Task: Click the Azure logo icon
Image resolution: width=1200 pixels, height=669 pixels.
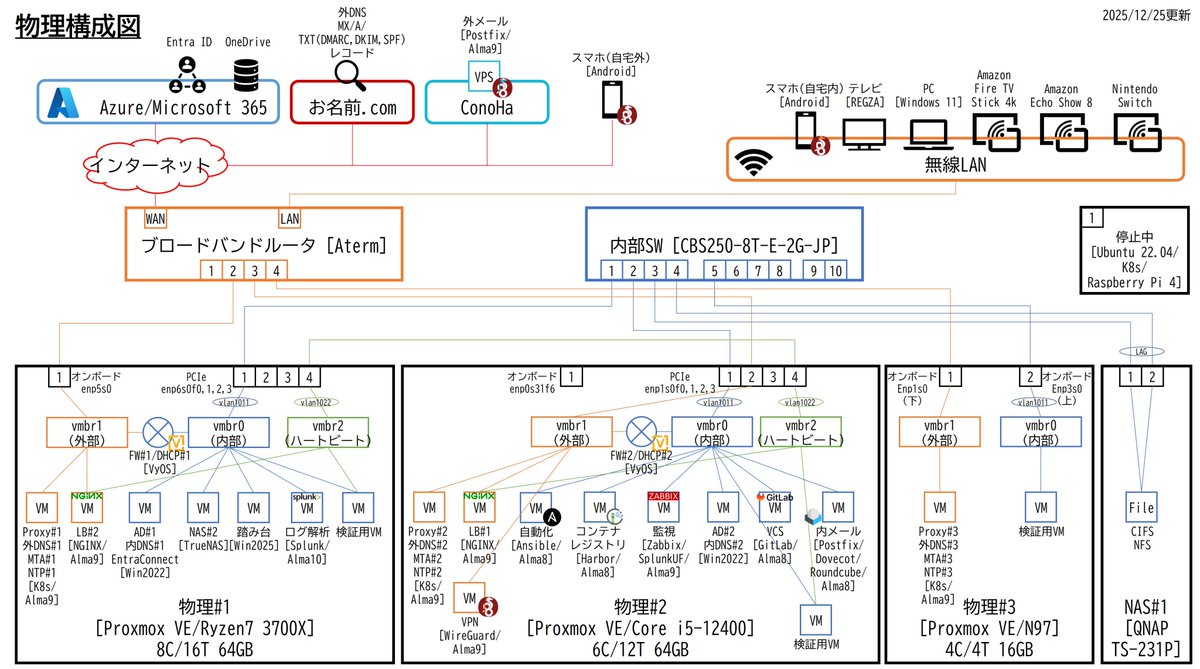Action: click(65, 104)
